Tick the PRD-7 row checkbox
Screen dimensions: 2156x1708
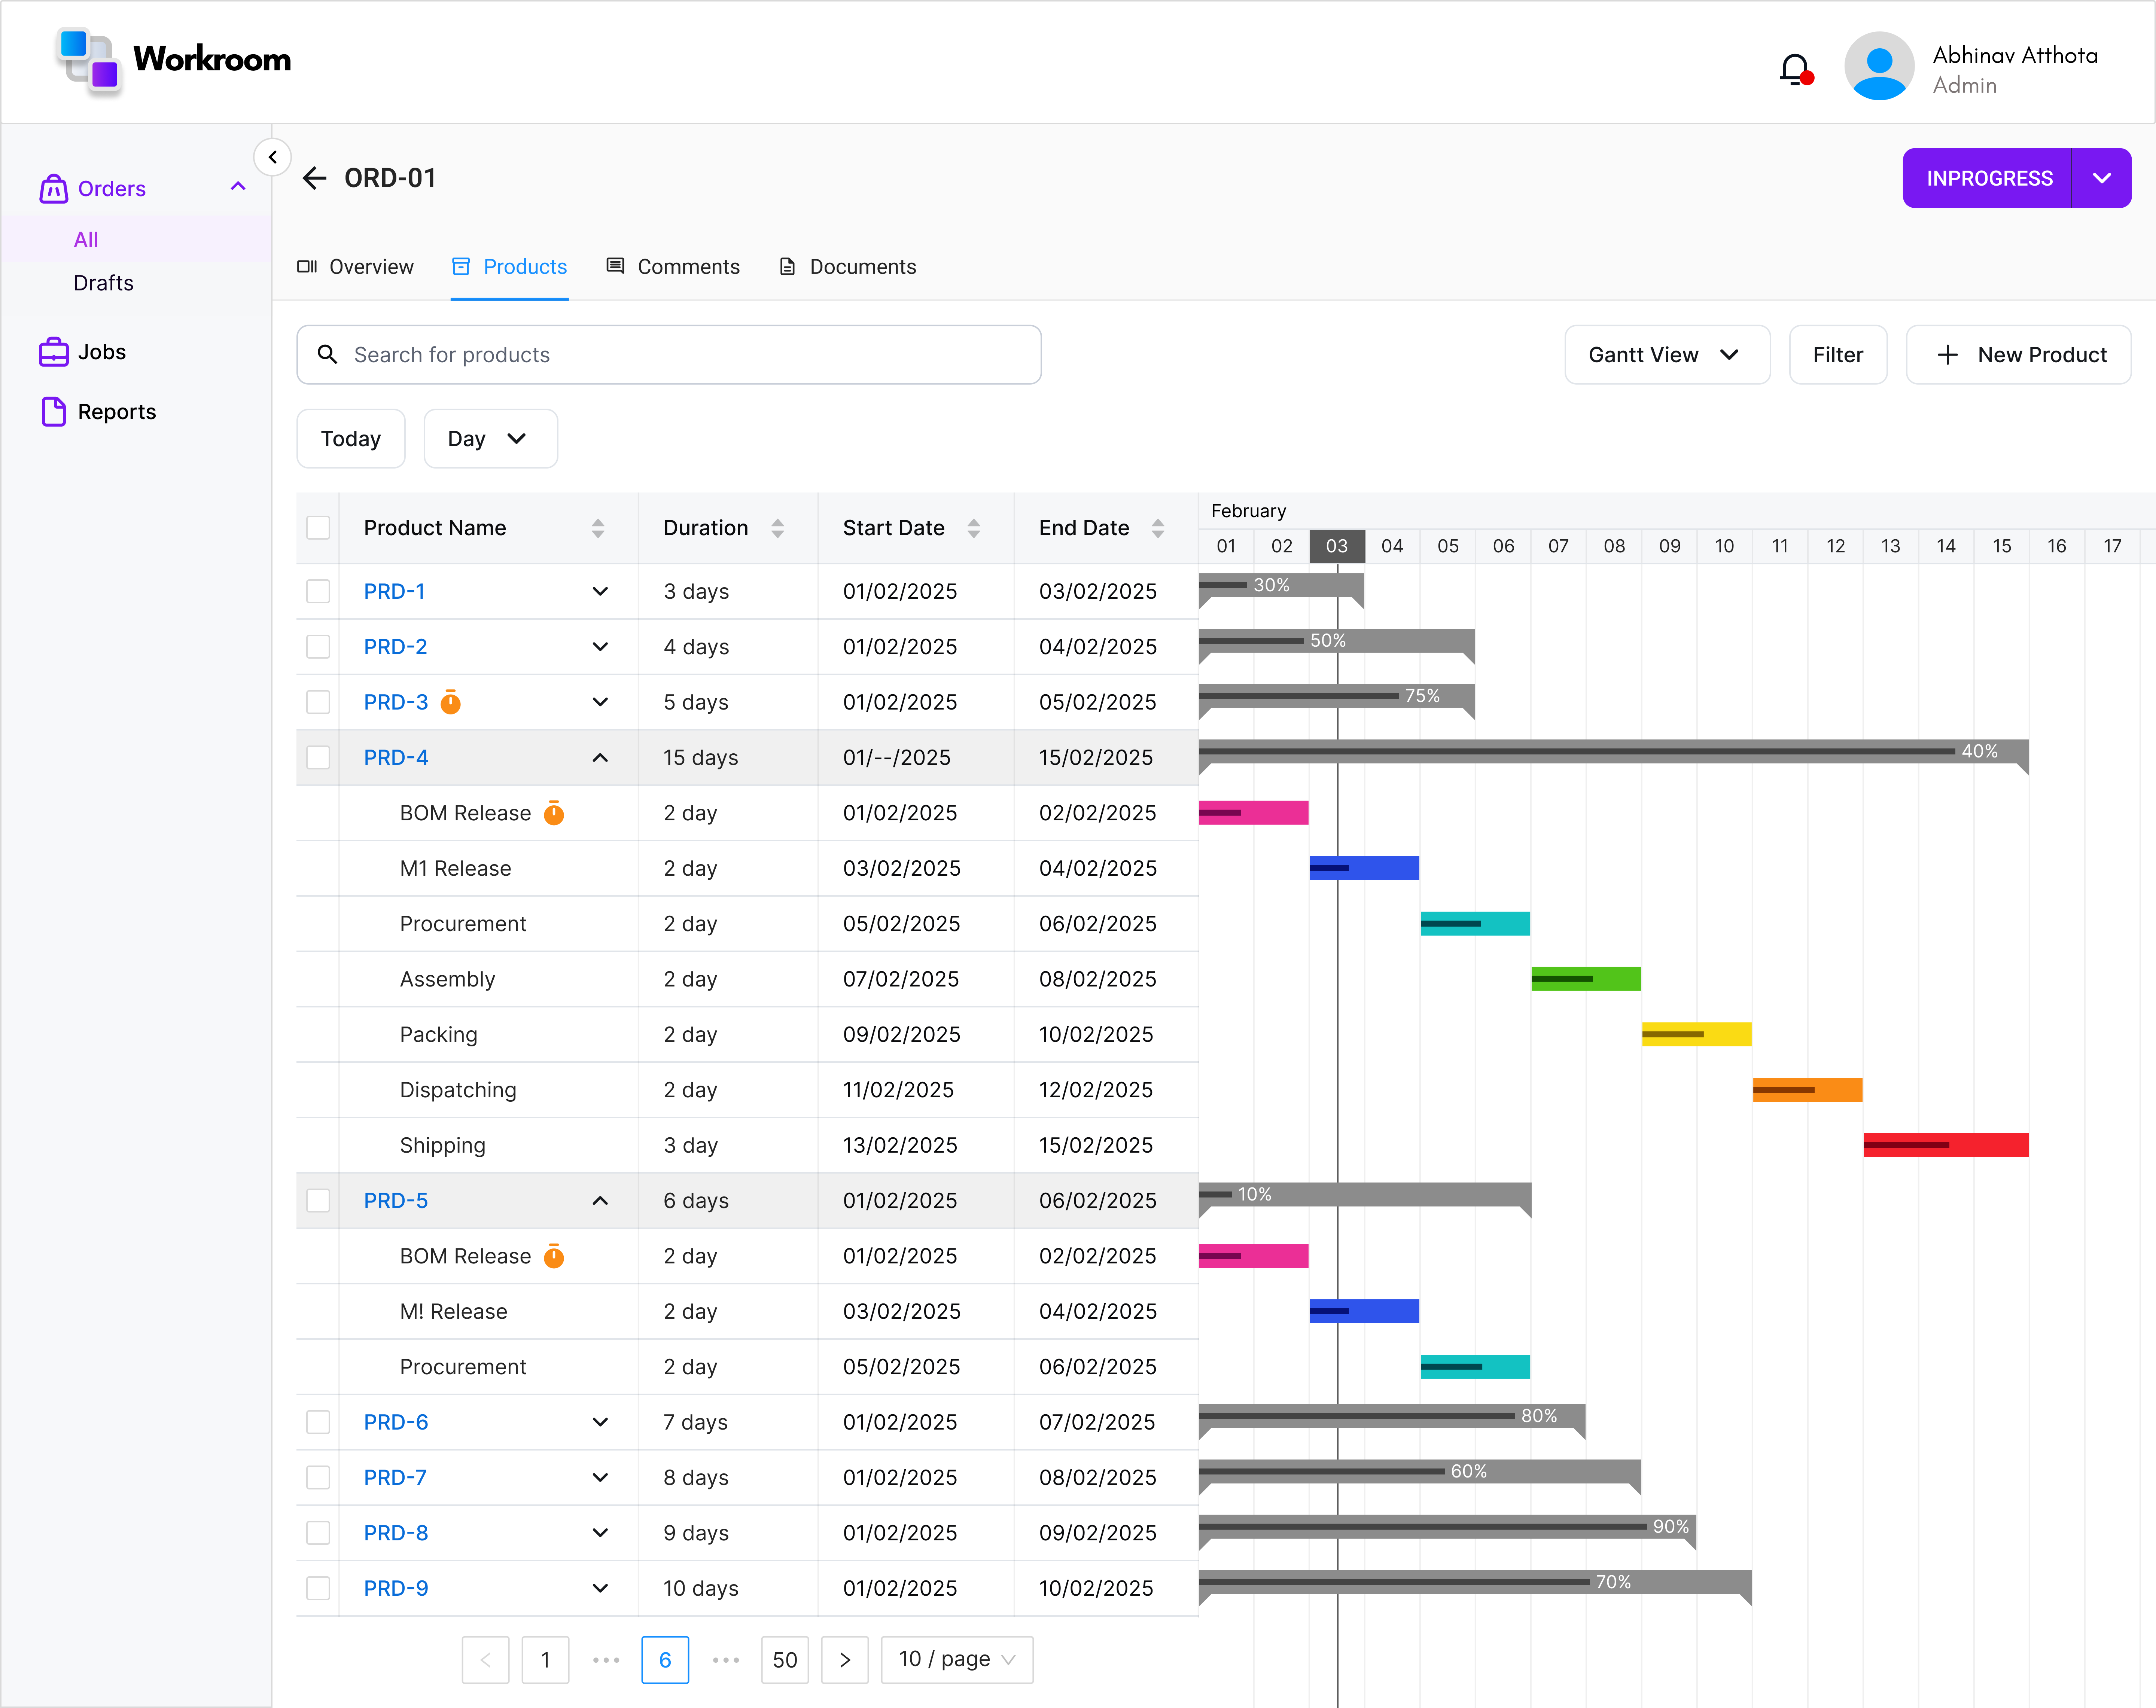click(318, 1477)
